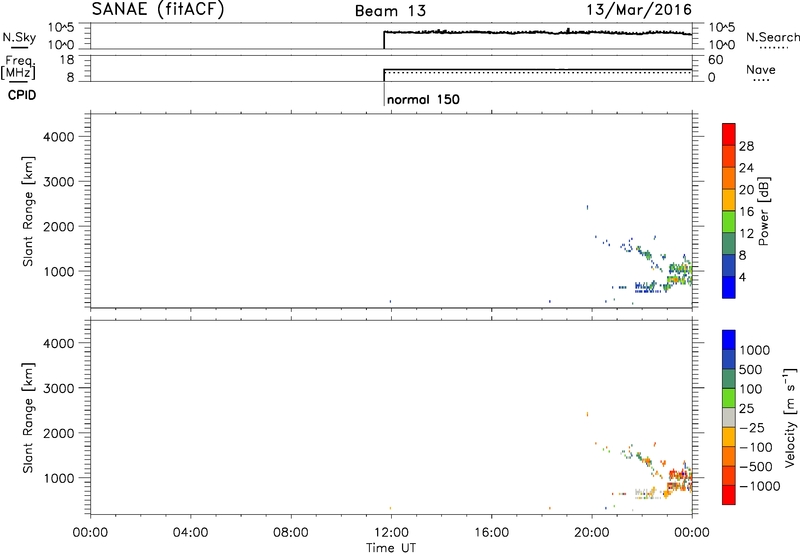Click the 13/Mar/2016 date label

coord(639,10)
